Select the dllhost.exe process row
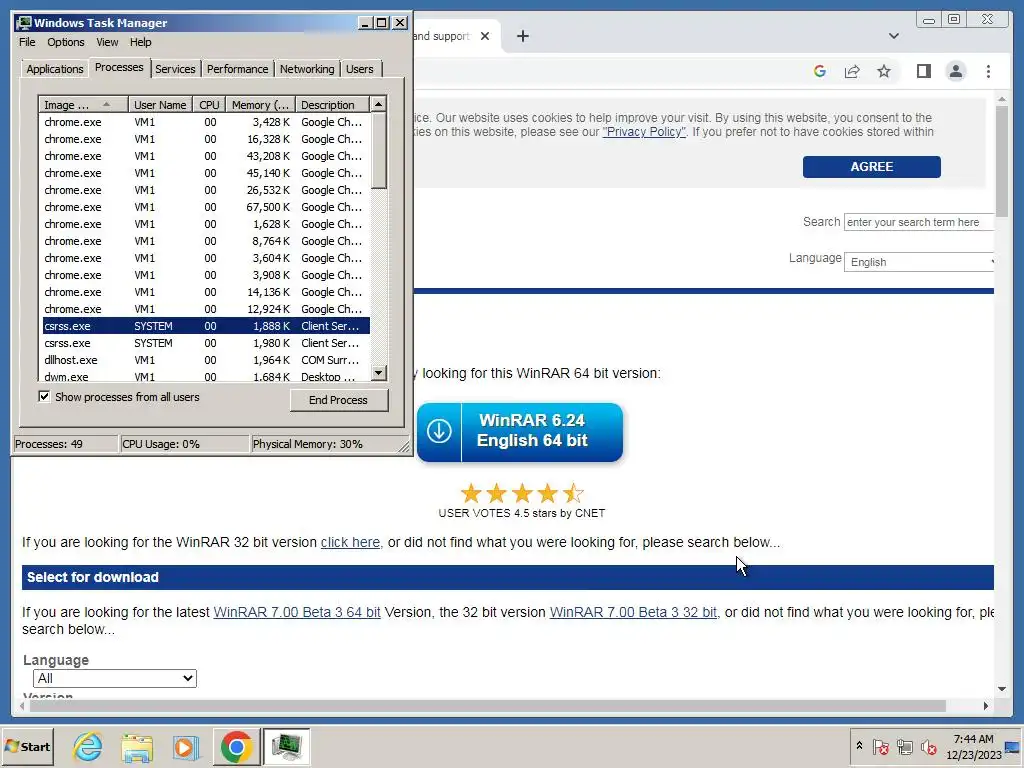The height and width of the screenshot is (768, 1024). coord(206,360)
